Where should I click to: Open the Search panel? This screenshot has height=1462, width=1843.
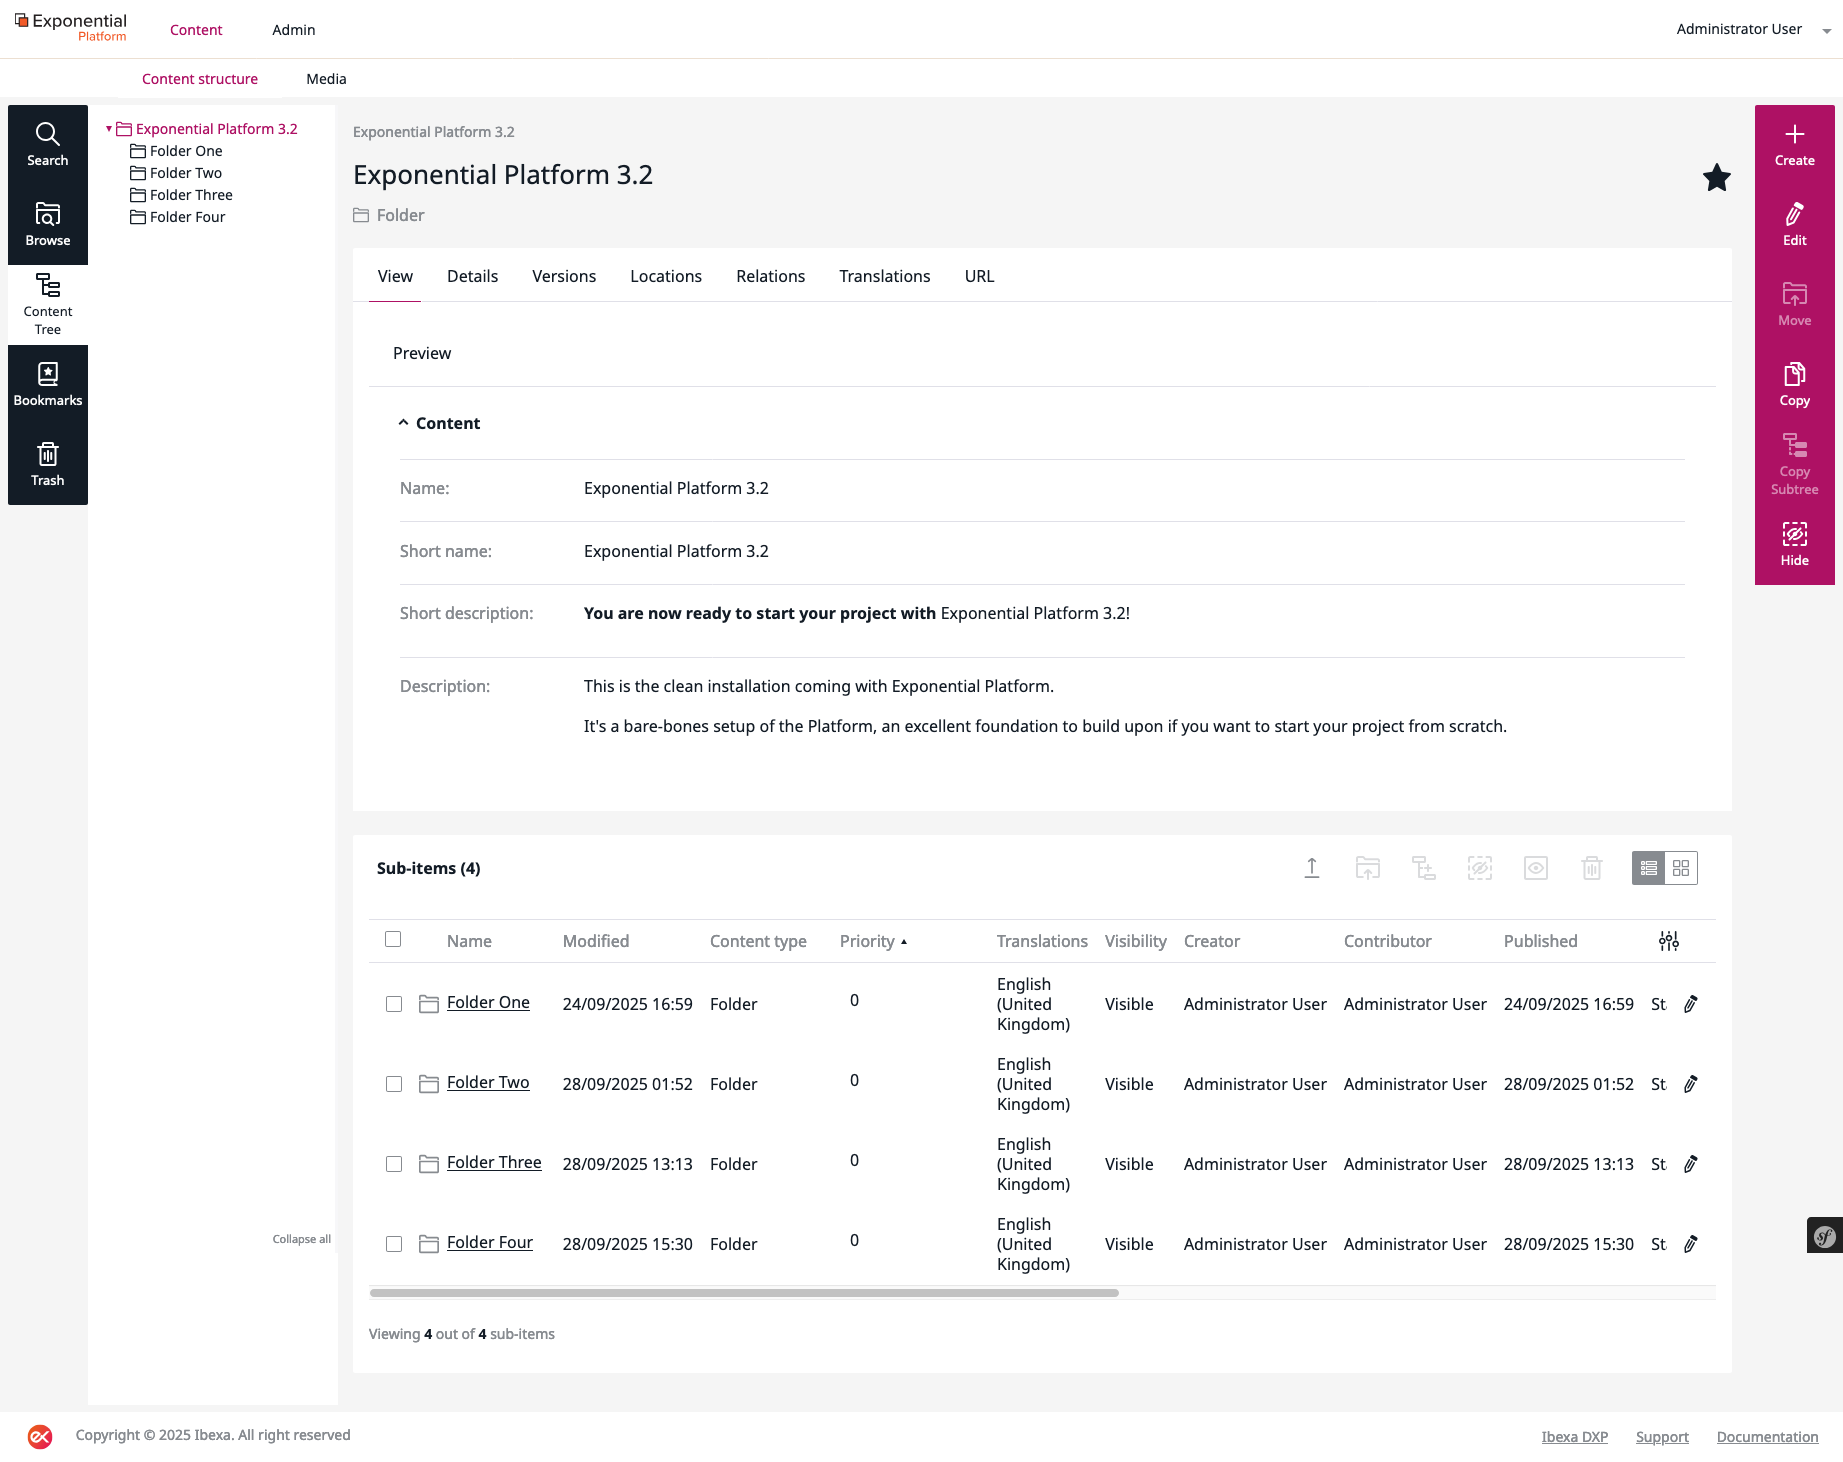click(47, 143)
